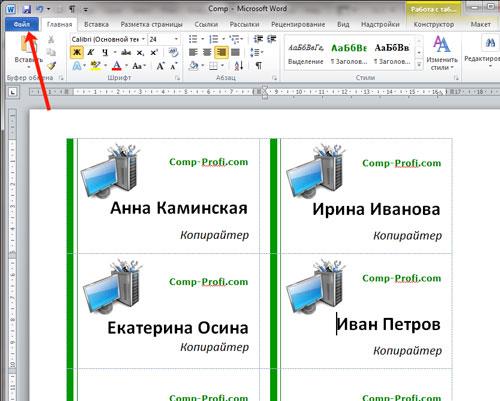Image resolution: width=500 pixels, height=401 pixels.
Task: Apply the Выделение style
Action: [306, 53]
